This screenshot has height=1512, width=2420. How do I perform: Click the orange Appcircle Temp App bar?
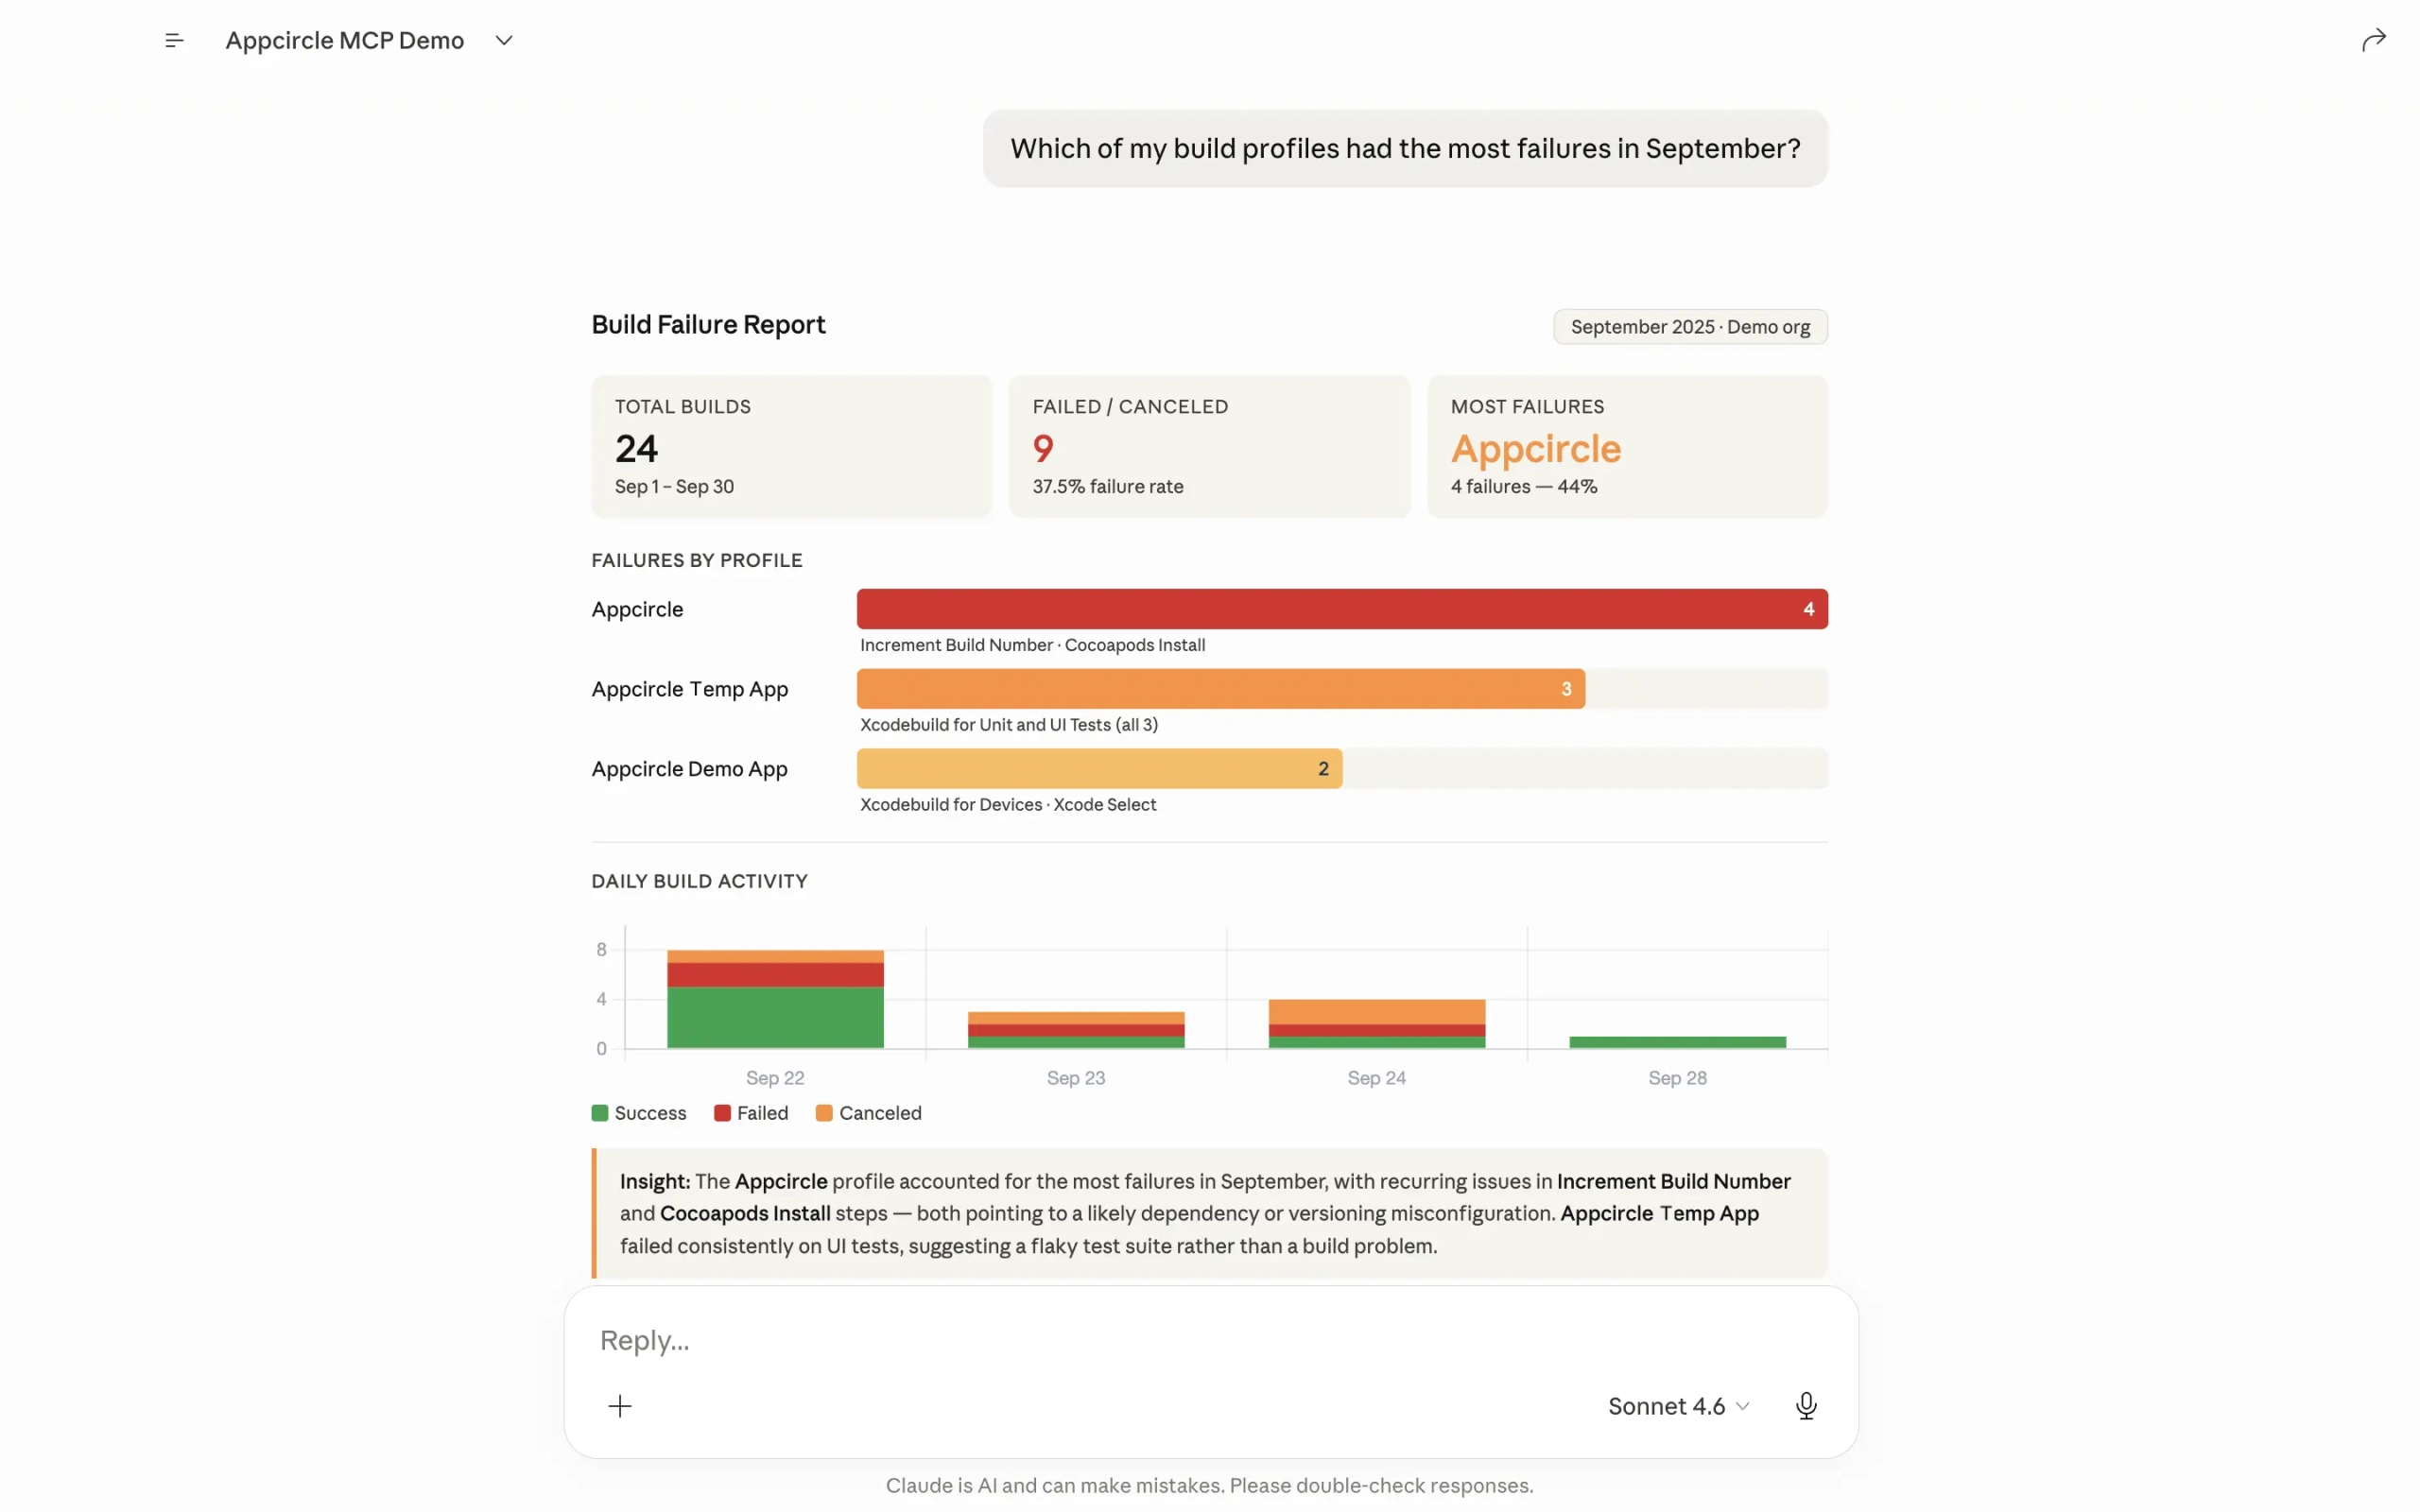point(1220,689)
